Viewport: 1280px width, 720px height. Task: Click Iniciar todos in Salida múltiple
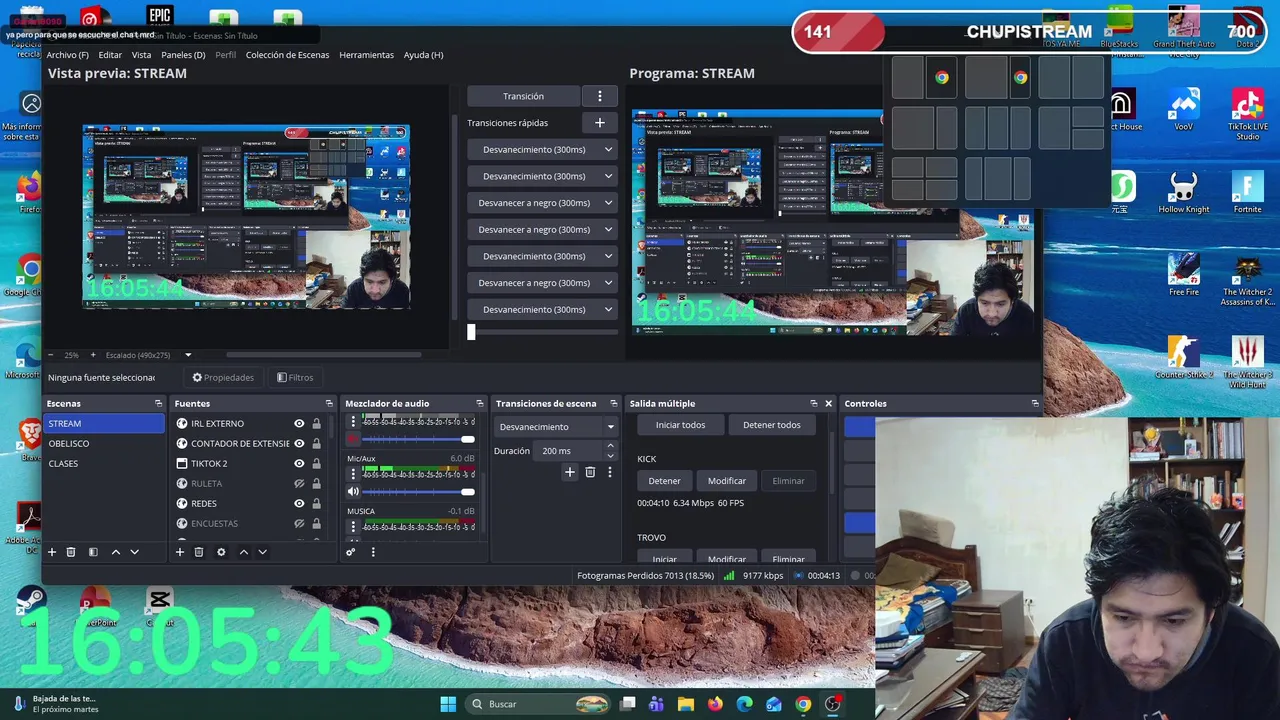pyautogui.click(x=680, y=425)
